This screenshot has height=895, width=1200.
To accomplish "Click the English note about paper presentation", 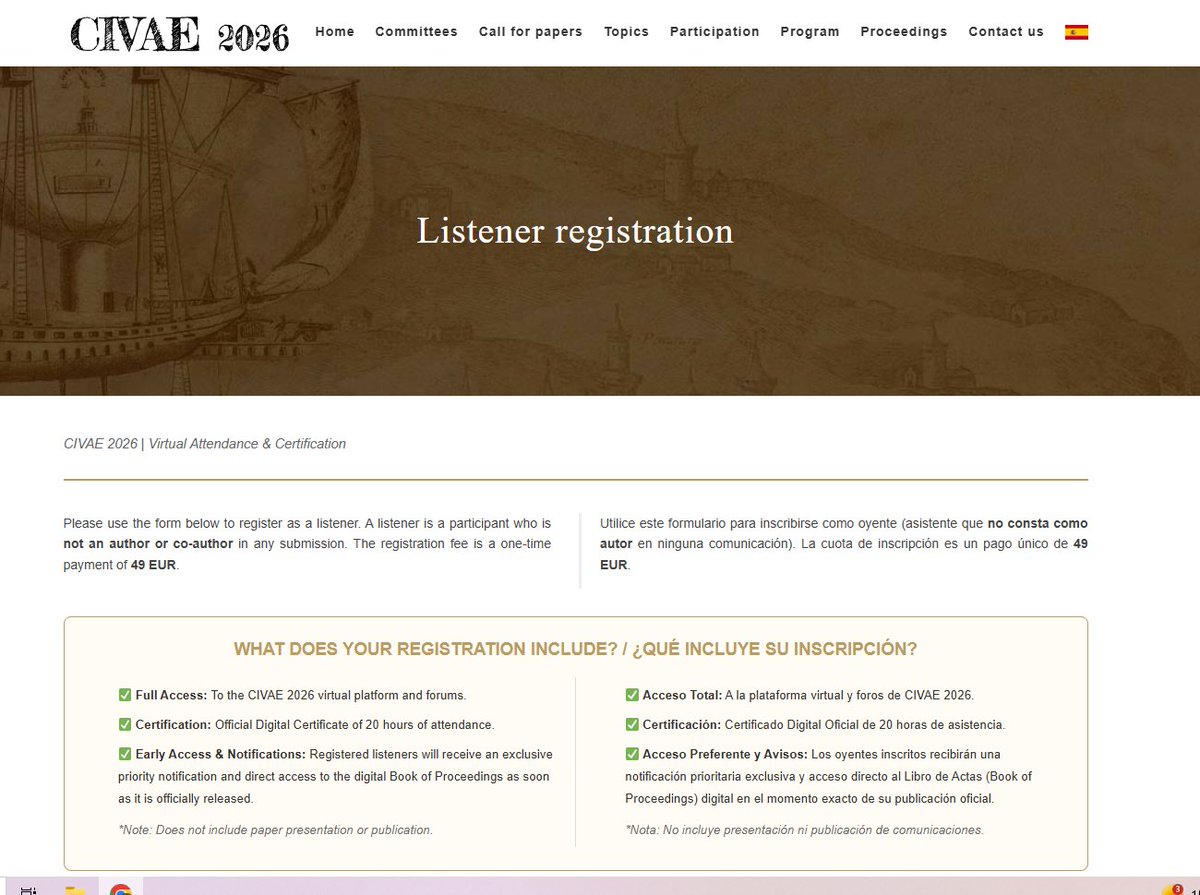I will [x=275, y=830].
